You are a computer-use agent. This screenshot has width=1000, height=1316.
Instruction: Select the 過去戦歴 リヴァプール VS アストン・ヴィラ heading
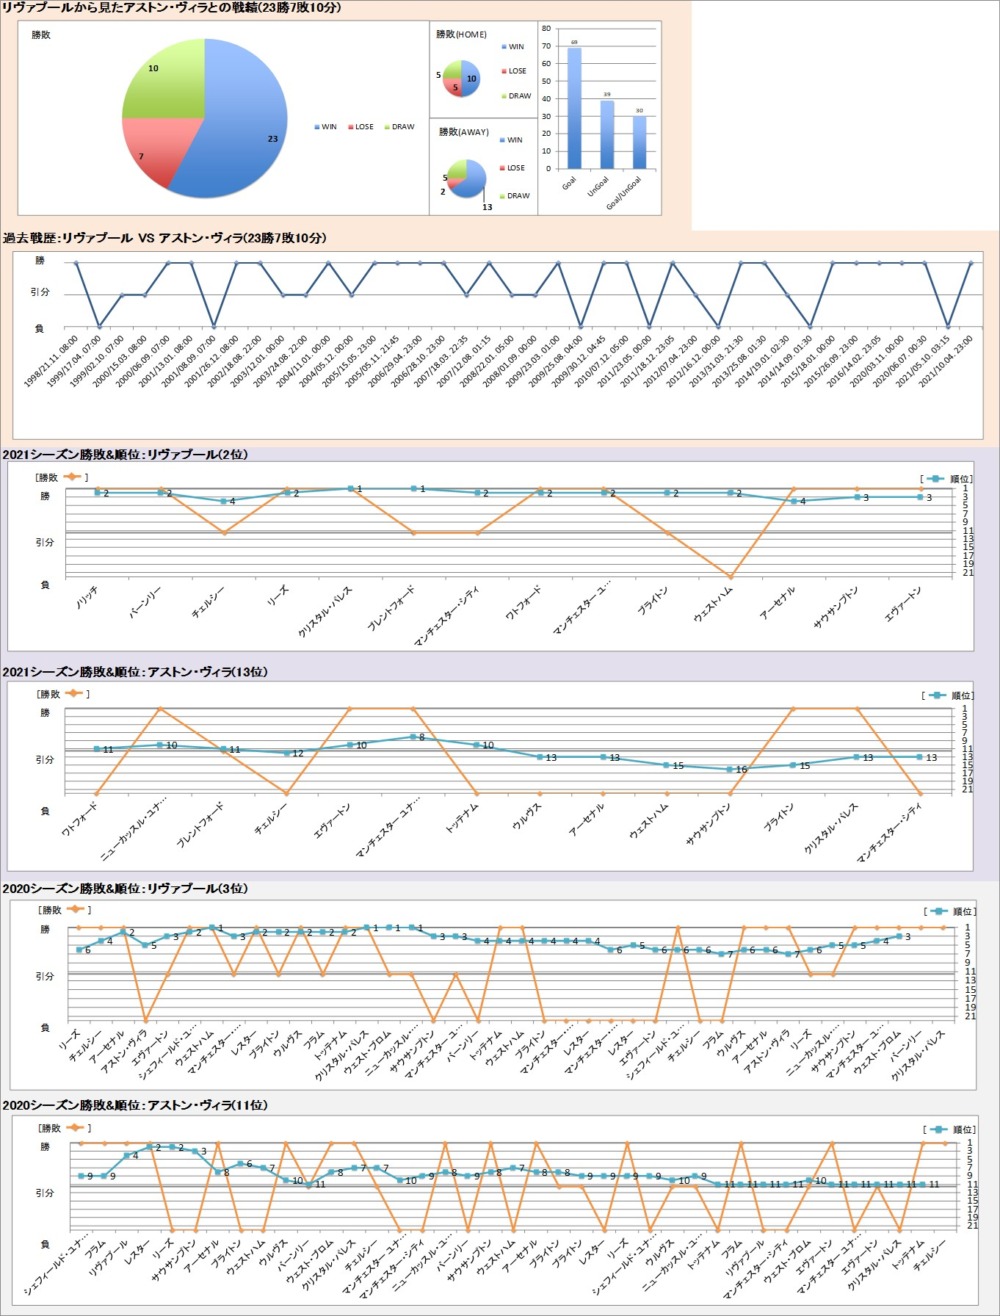tap(165, 238)
